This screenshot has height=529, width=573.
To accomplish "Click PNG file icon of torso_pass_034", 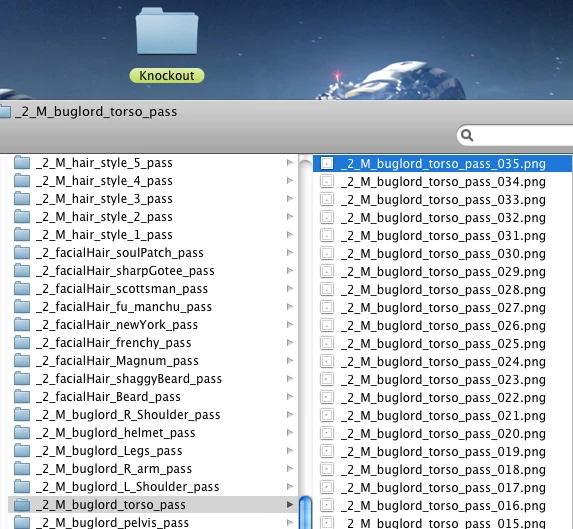I will (x=327, y=182).
